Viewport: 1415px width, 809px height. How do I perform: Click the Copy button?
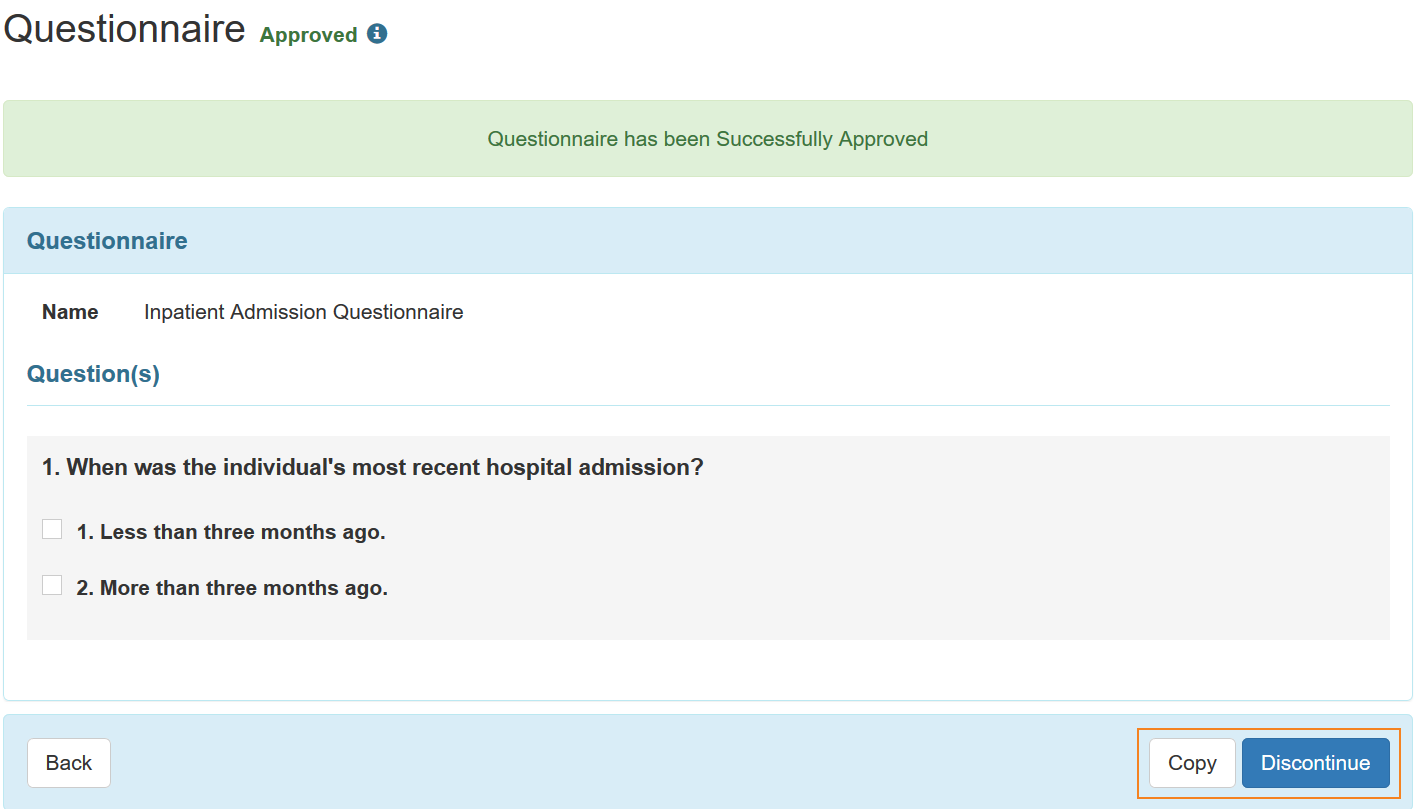coord(1192,763)
